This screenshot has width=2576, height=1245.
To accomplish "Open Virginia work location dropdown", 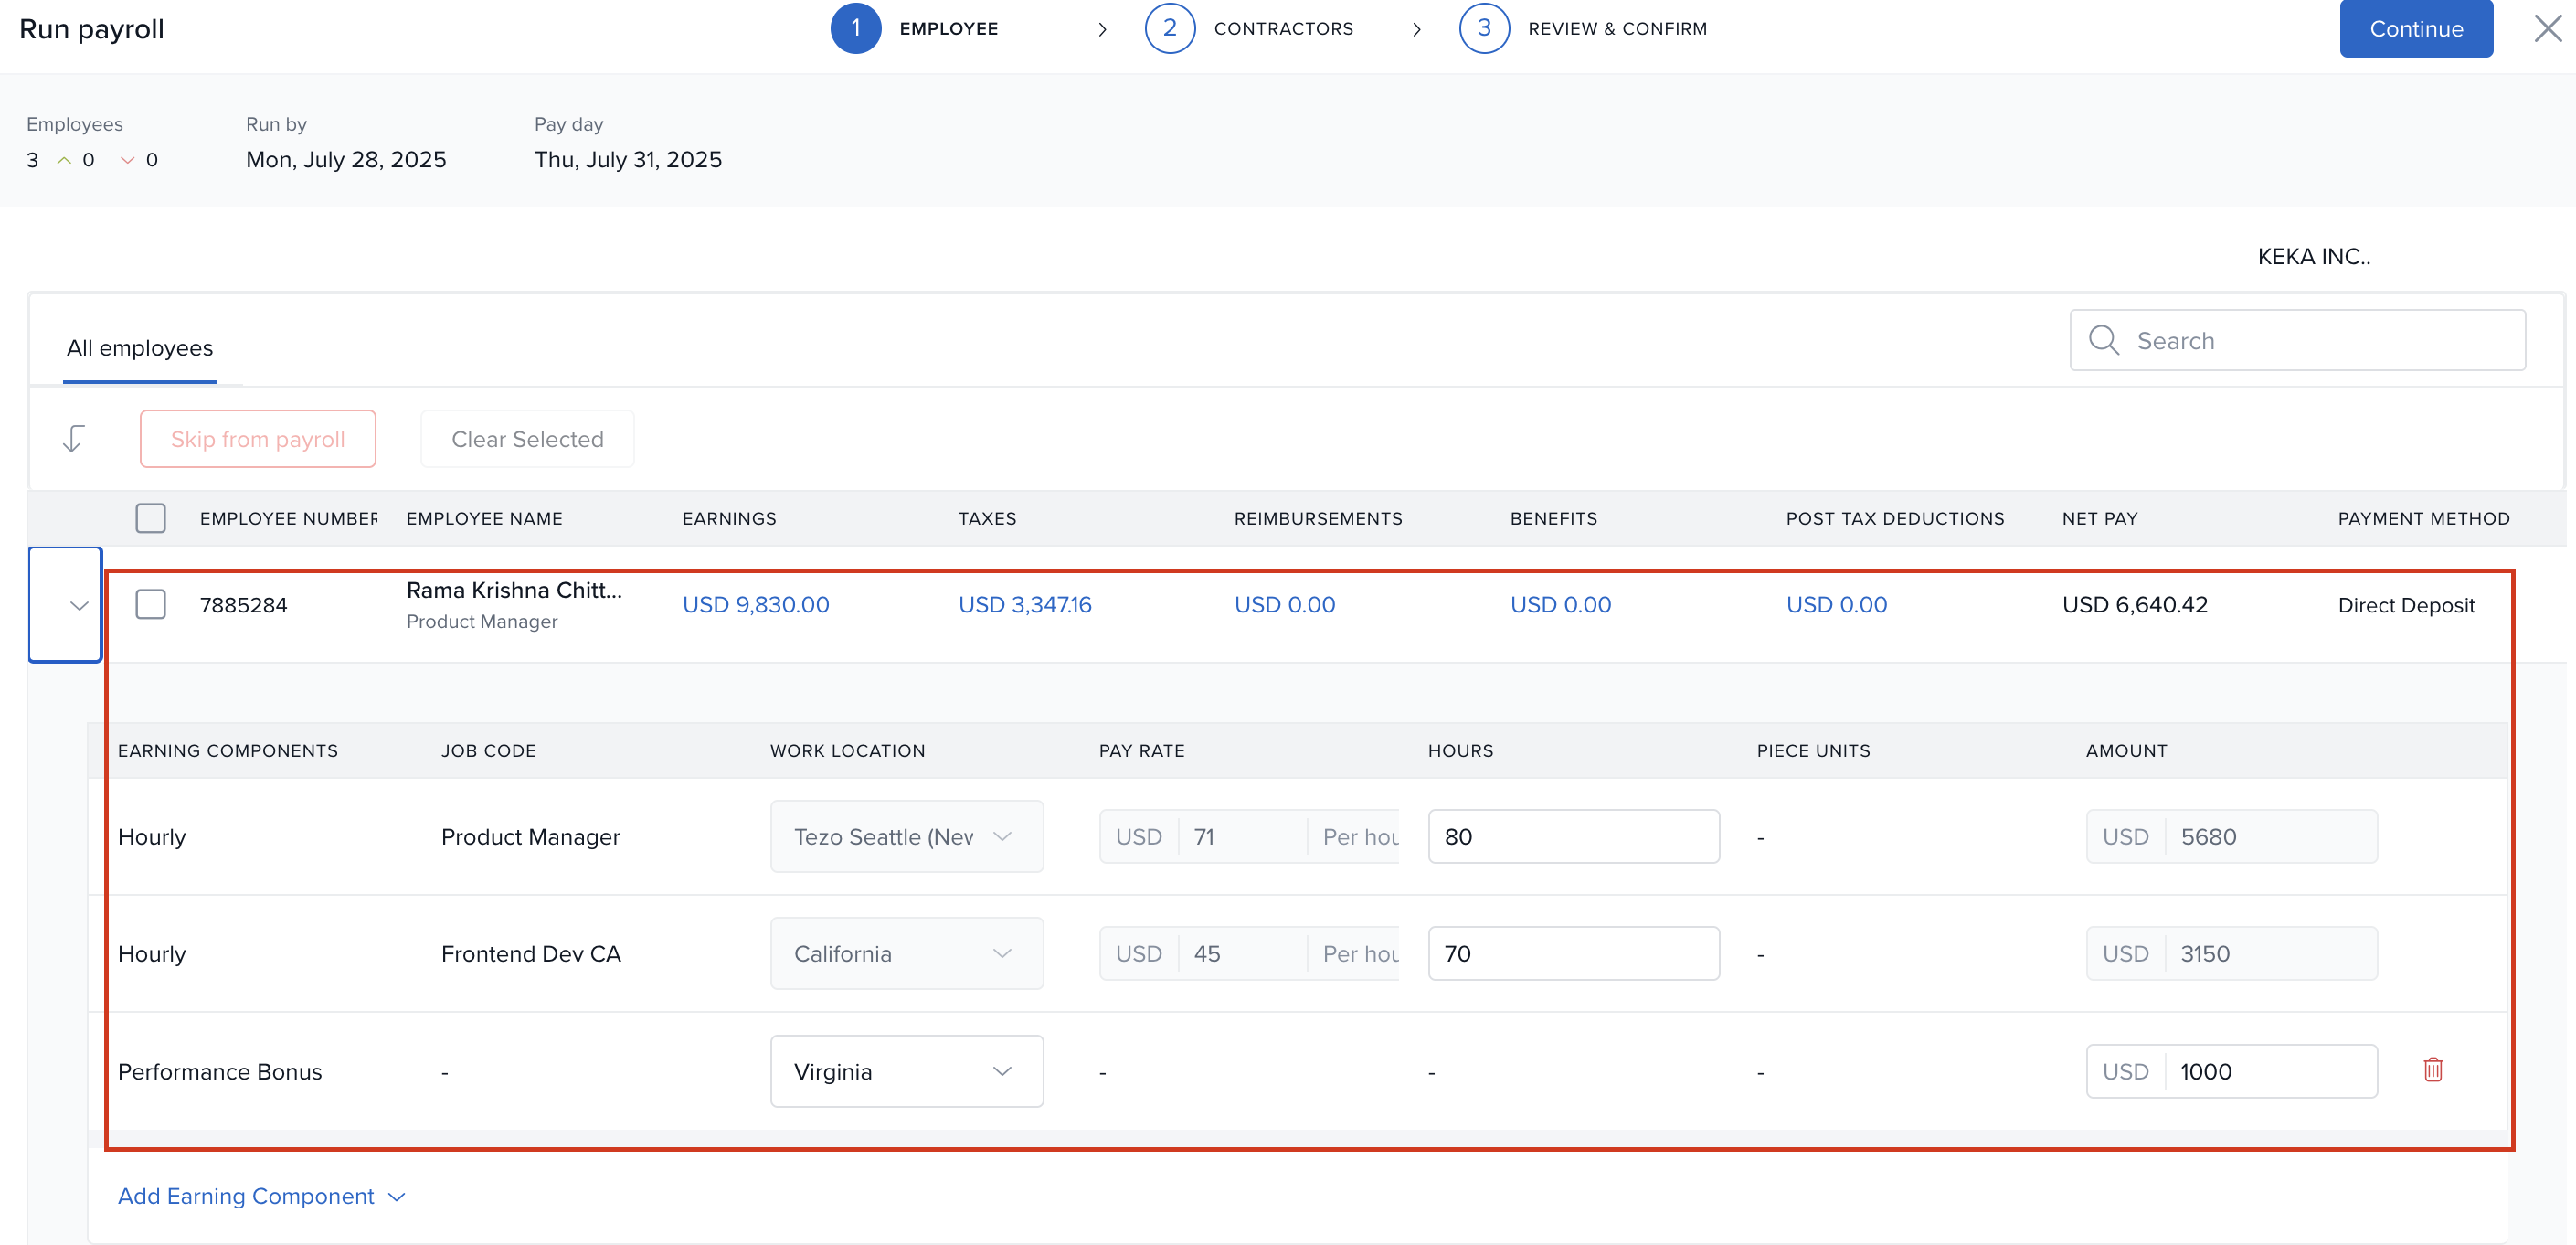I will 906,1071.
